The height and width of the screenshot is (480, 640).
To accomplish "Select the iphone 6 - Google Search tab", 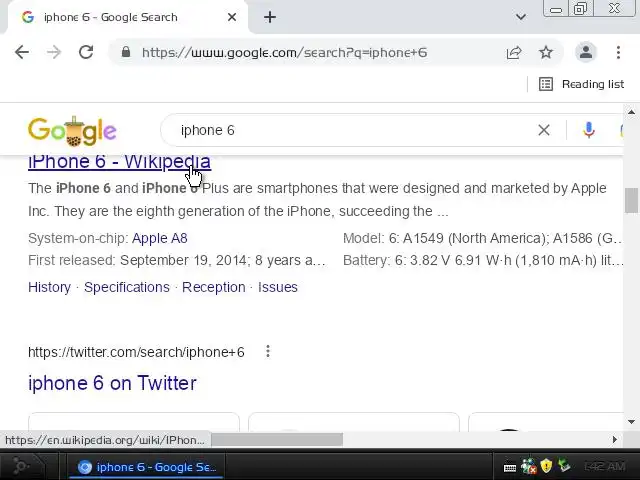I will [127, 17].
